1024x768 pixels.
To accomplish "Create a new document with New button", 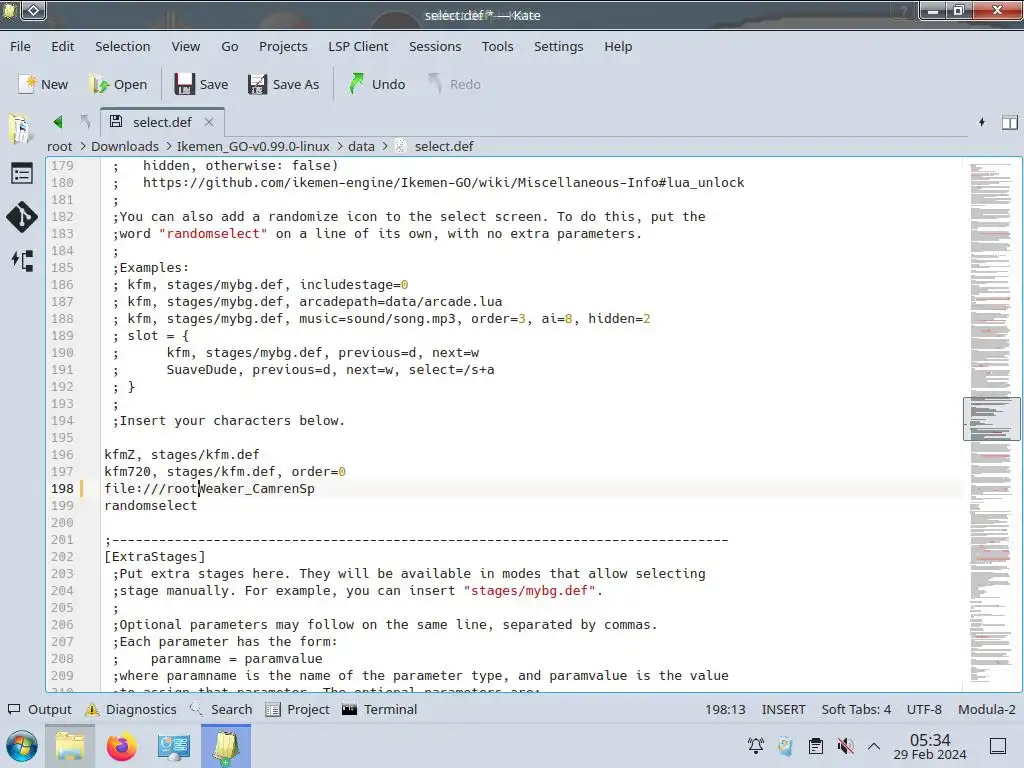I will coord(43,84).
